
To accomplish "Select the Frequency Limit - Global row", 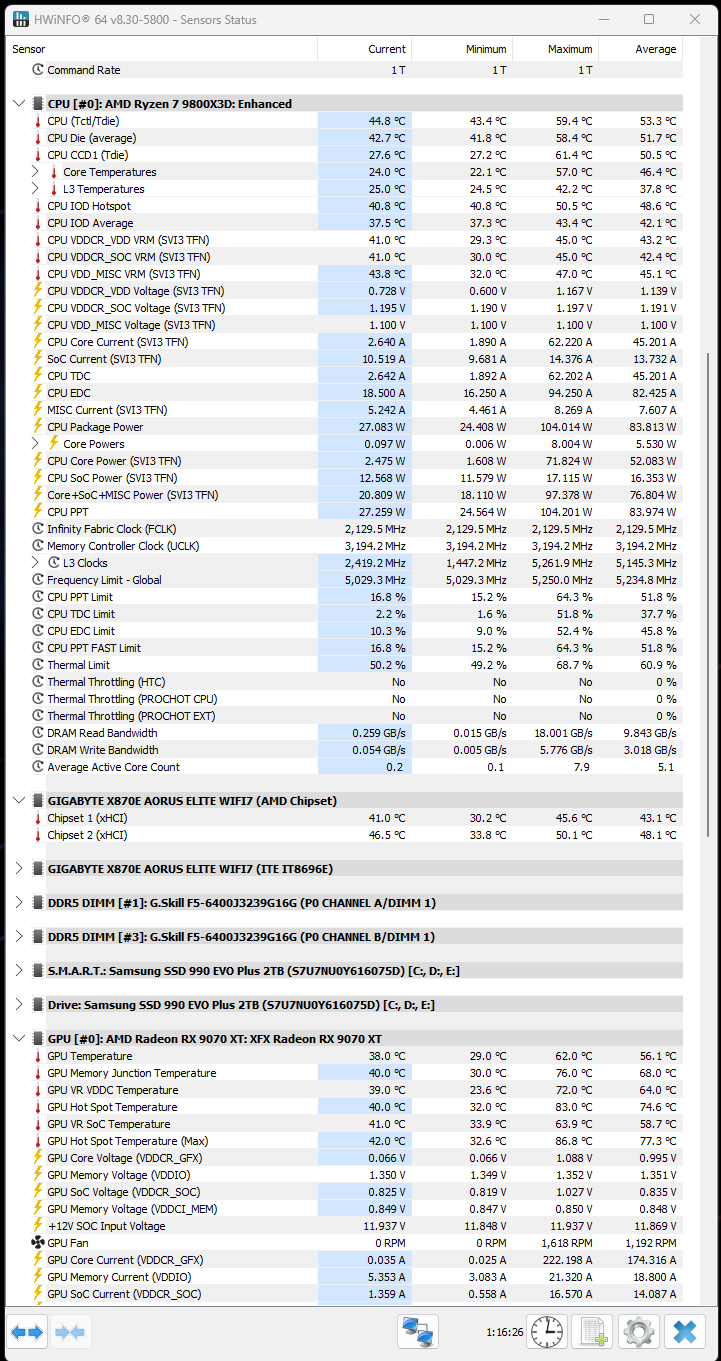I will [x=345, y=580].
